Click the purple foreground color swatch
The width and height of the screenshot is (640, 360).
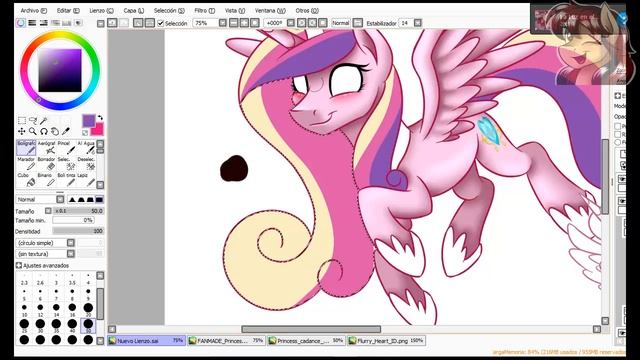point(88,120)
